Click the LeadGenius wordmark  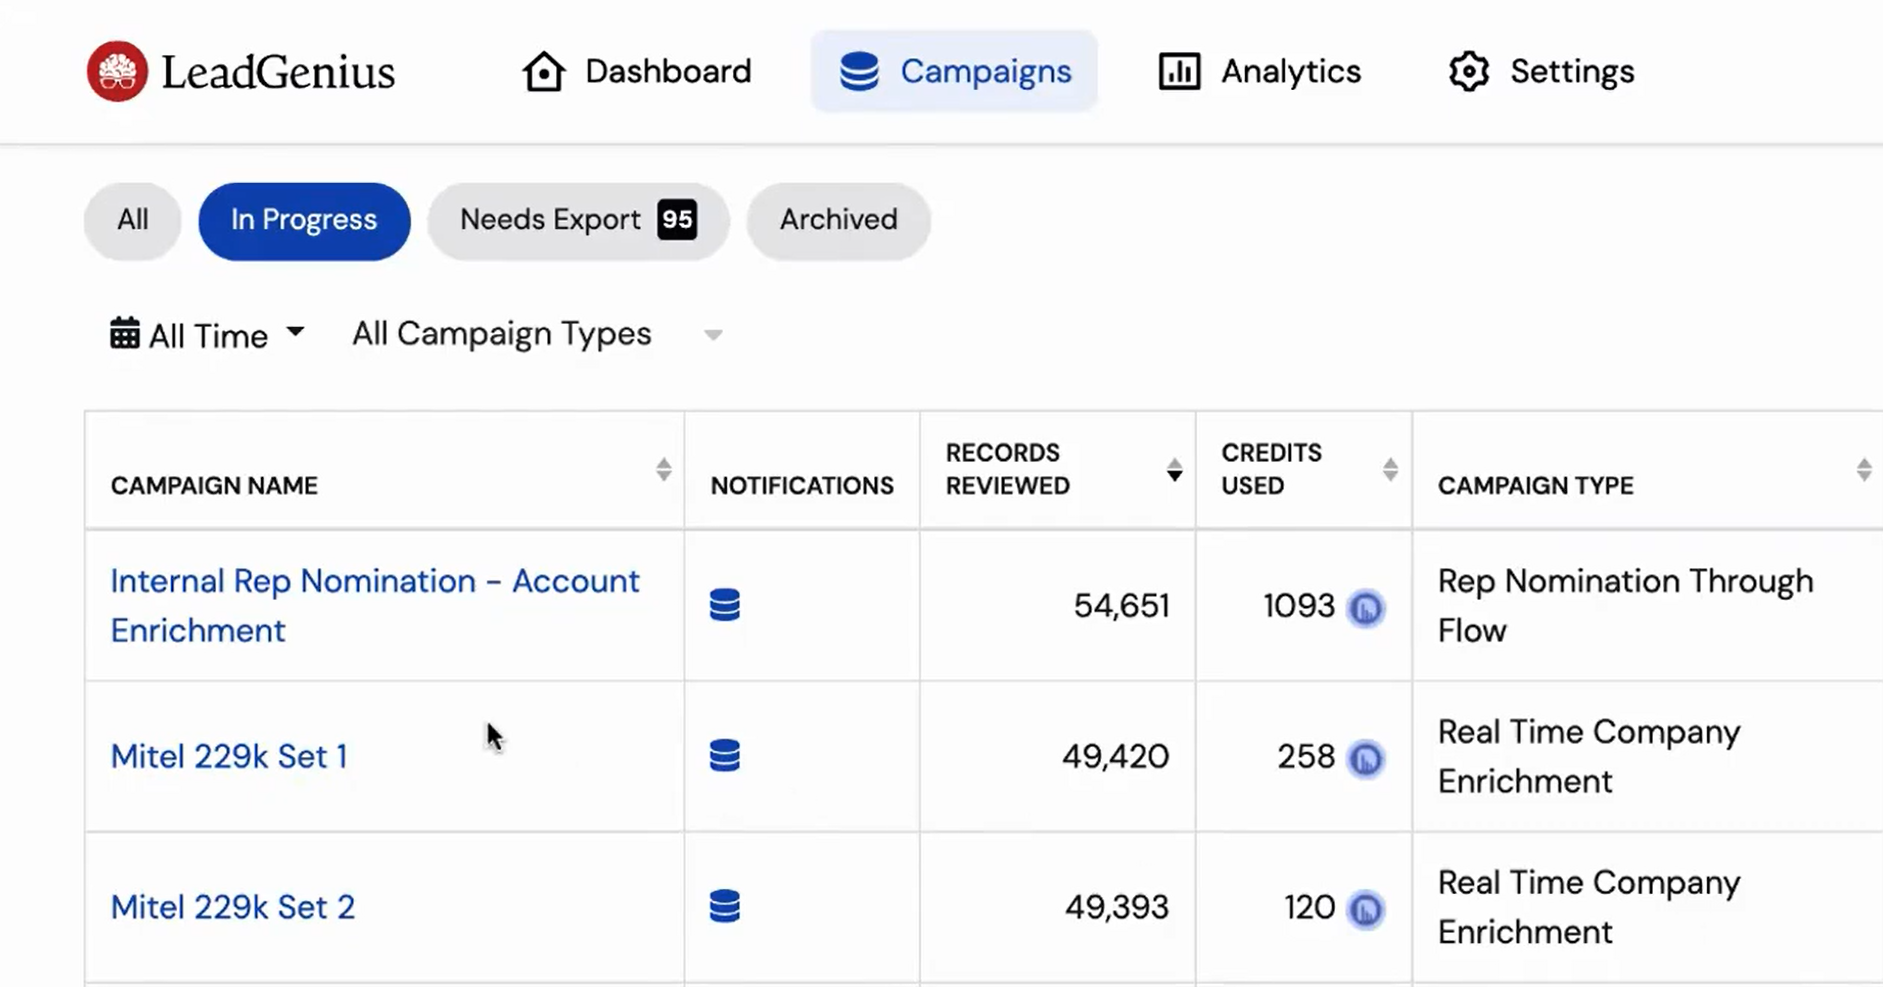[x=278, y=72]
